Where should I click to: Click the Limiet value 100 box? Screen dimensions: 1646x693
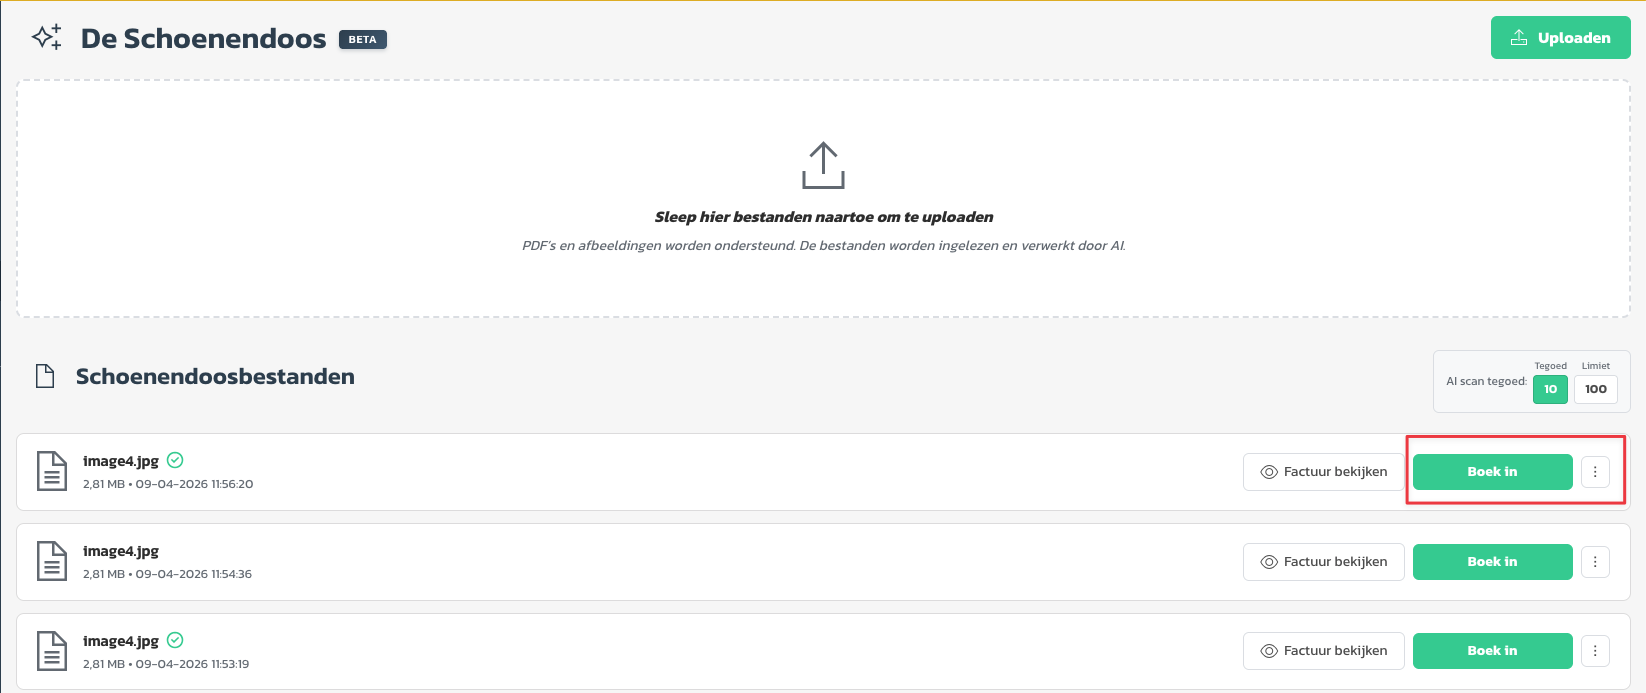coord(1596,389)
